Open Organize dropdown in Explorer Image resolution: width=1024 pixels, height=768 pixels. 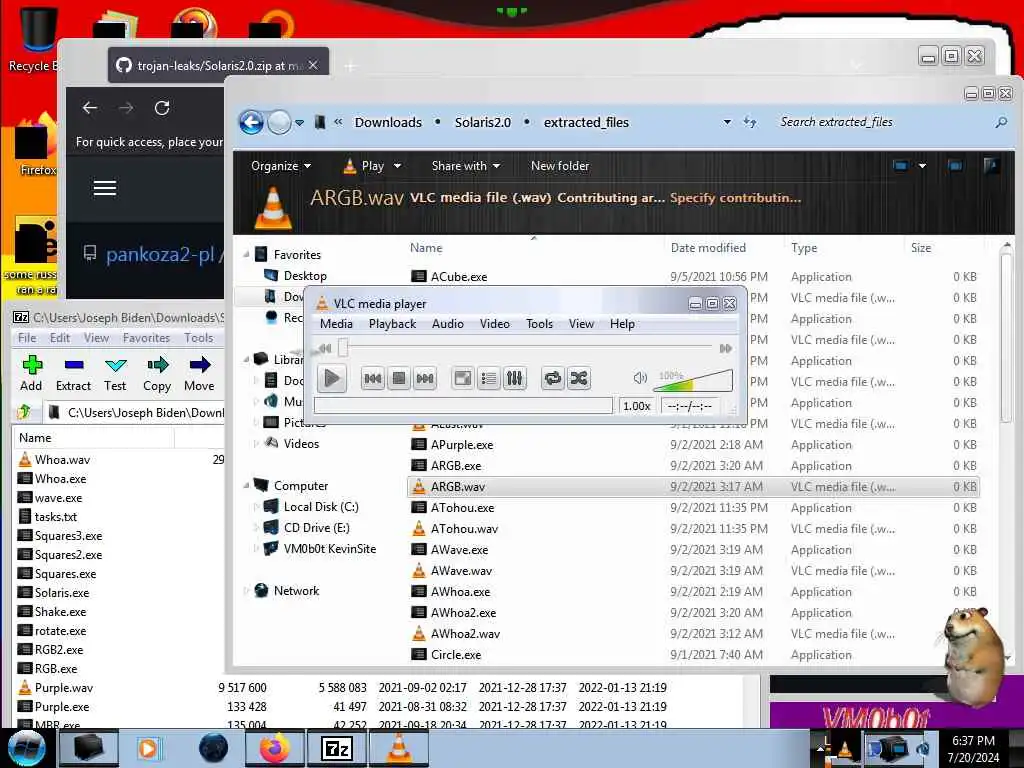click(x=281, y=166)
